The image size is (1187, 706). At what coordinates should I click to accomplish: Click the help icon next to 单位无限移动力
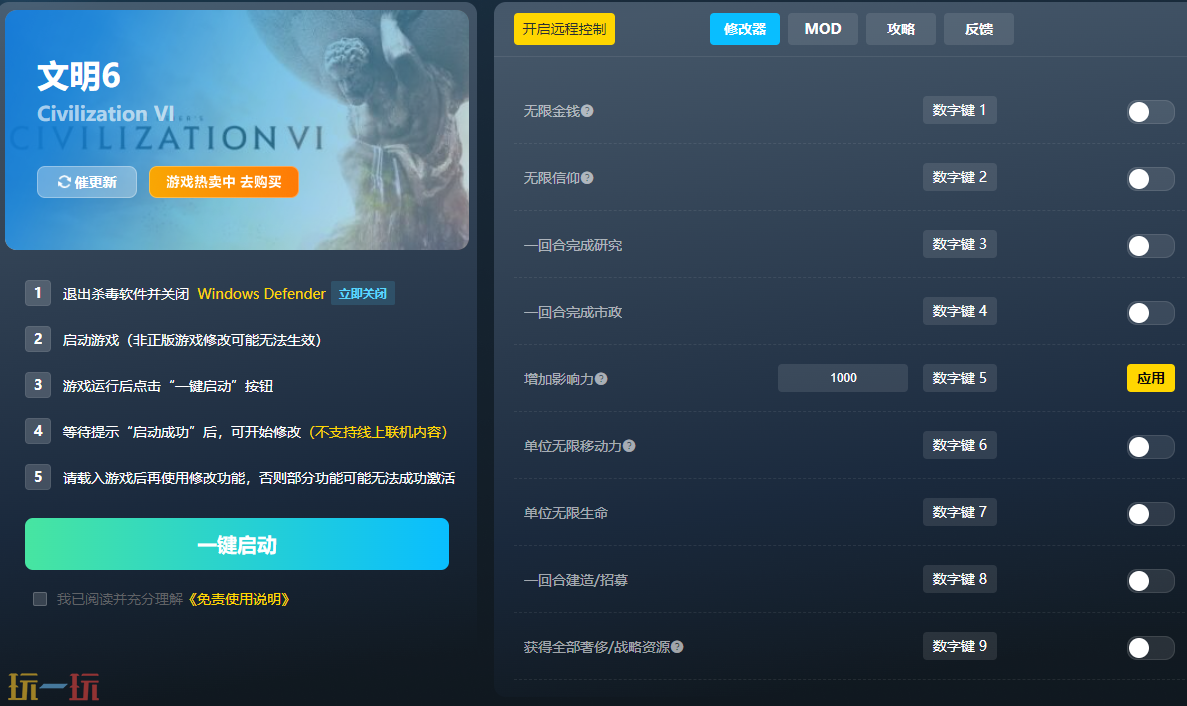click(629, 446)
